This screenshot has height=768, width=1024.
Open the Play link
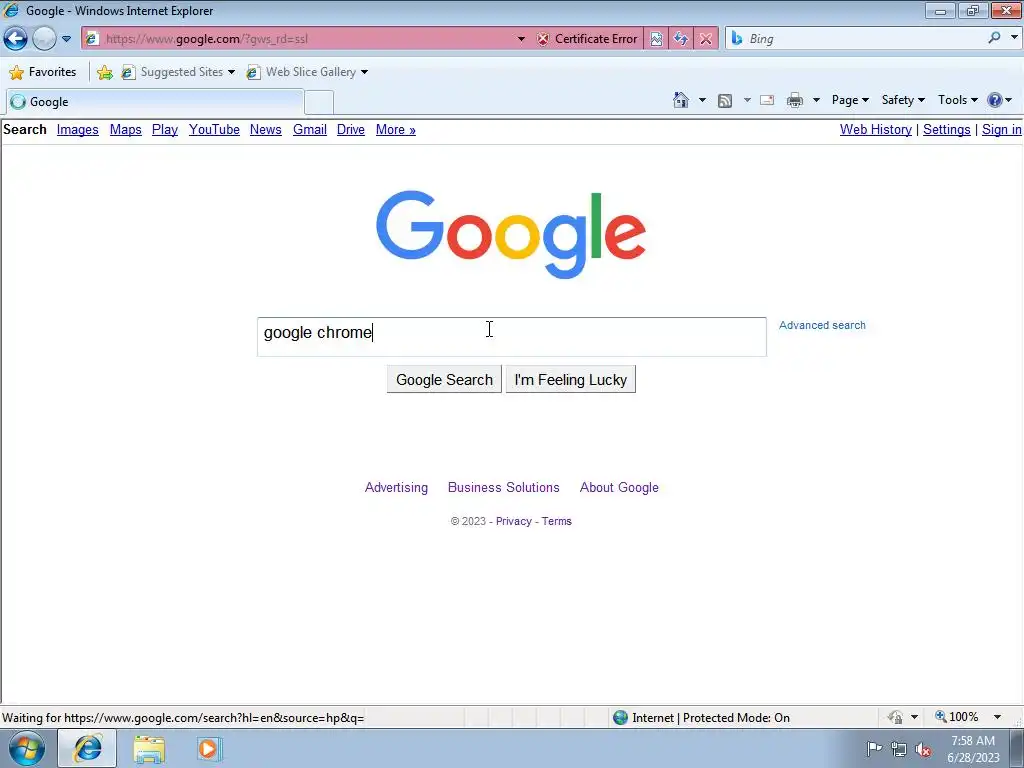click(x=165, y=129)
